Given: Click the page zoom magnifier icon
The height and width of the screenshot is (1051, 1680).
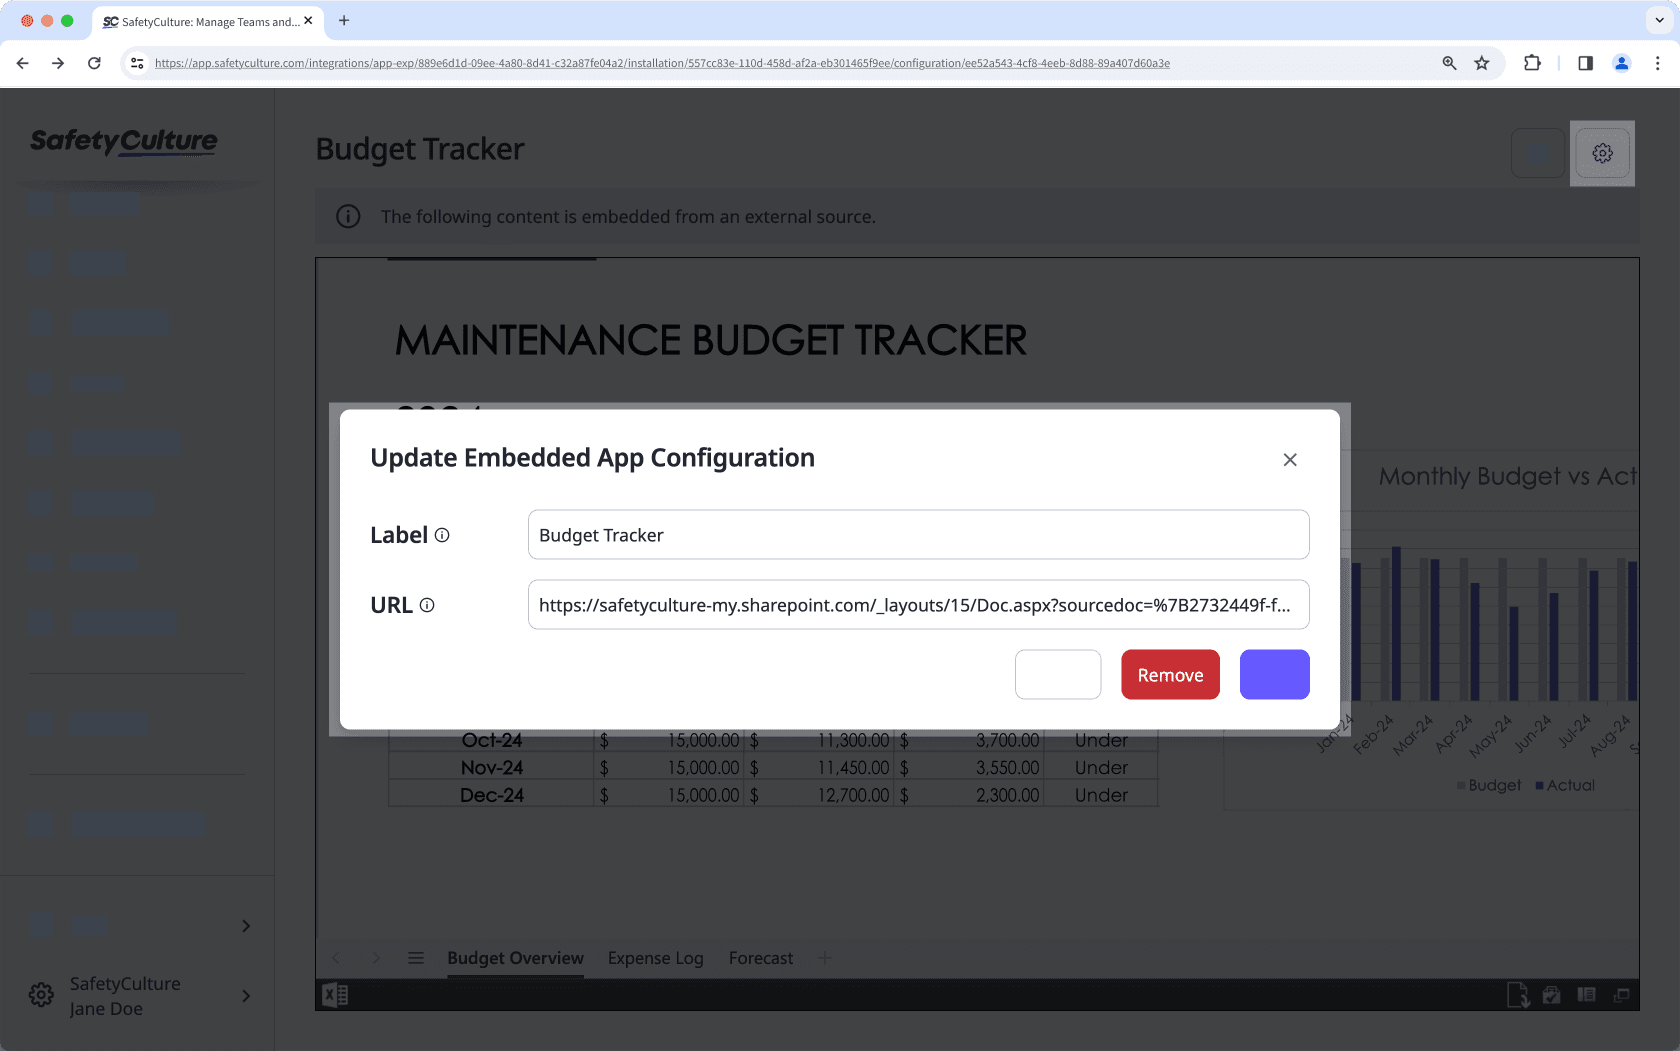Looking at the screenshot, I should (1449, 63).
